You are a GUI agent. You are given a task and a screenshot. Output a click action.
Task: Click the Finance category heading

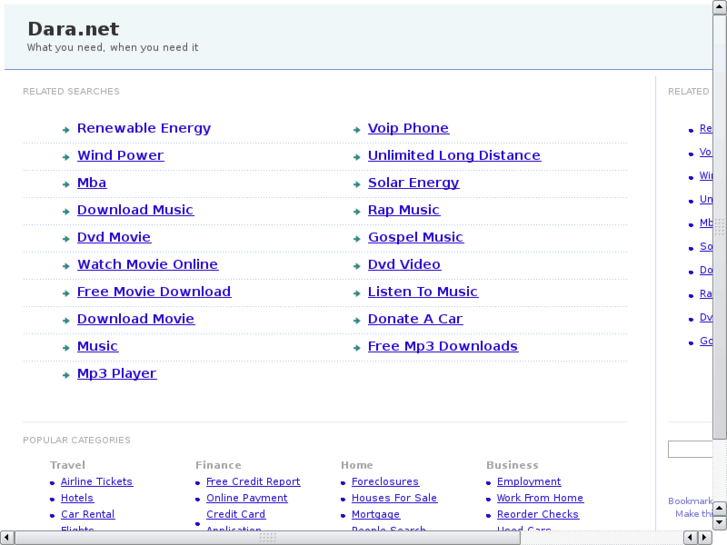click(218, 465)
